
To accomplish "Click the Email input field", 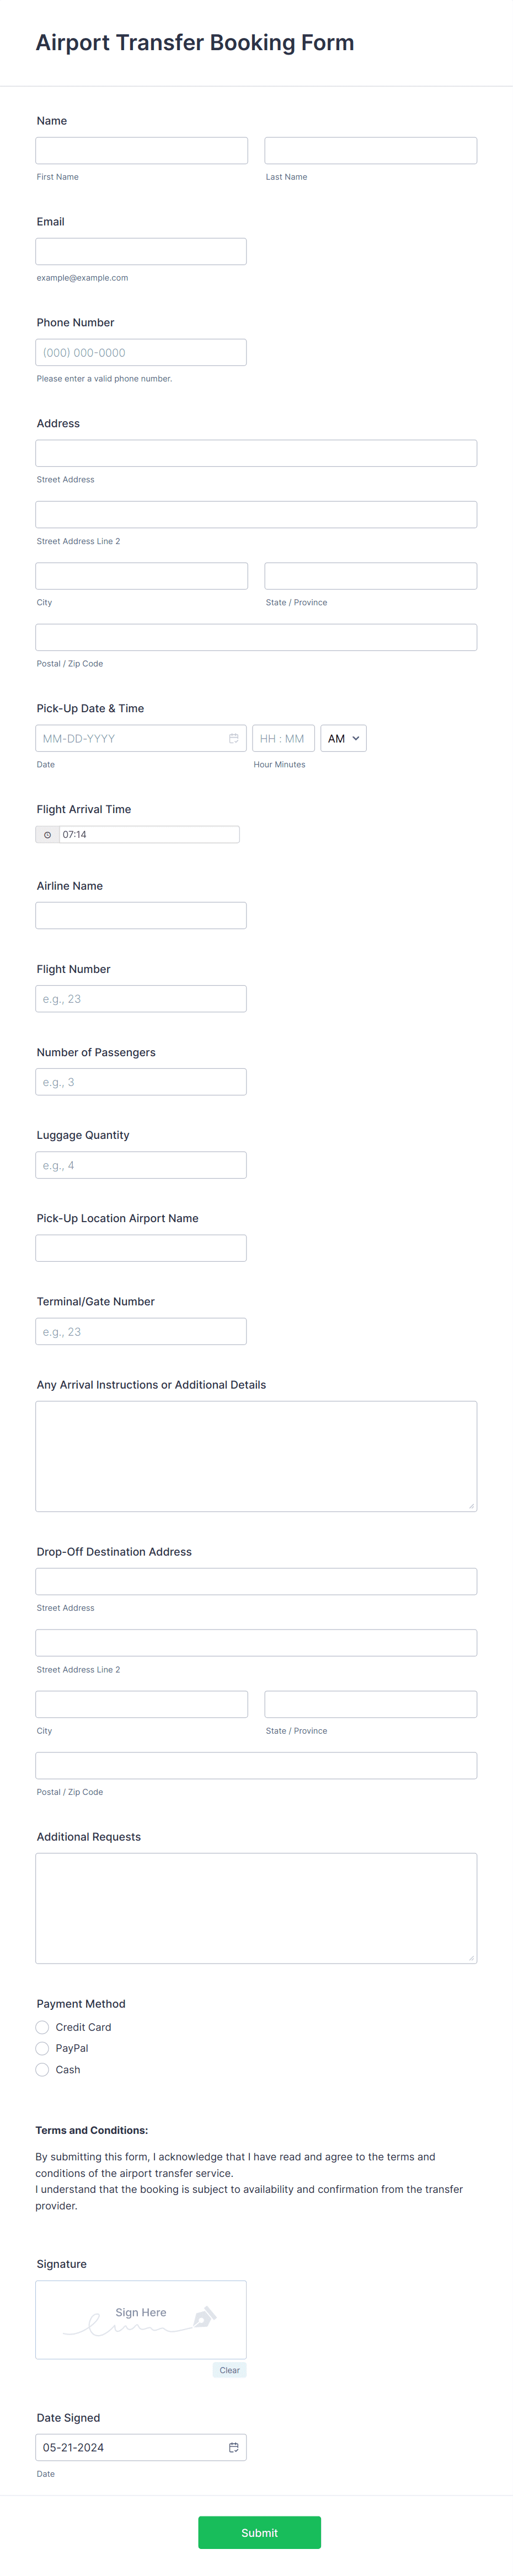I will tap(141, 251).
